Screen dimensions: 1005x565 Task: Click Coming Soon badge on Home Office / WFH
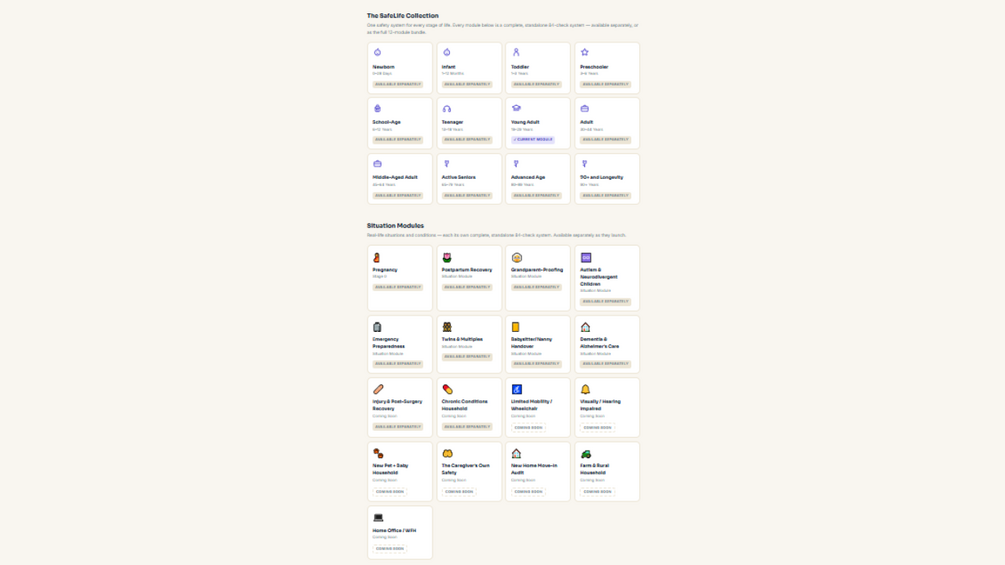click(390, 548)
